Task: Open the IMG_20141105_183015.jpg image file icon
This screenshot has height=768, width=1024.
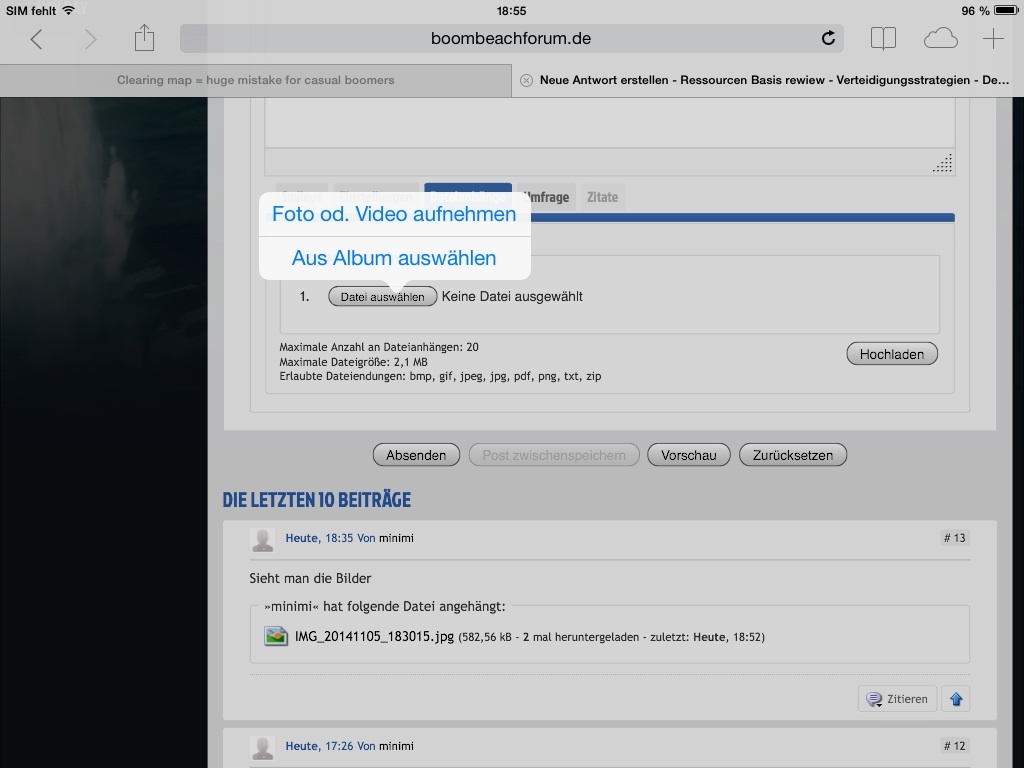Action: click(x=276, y=636)
